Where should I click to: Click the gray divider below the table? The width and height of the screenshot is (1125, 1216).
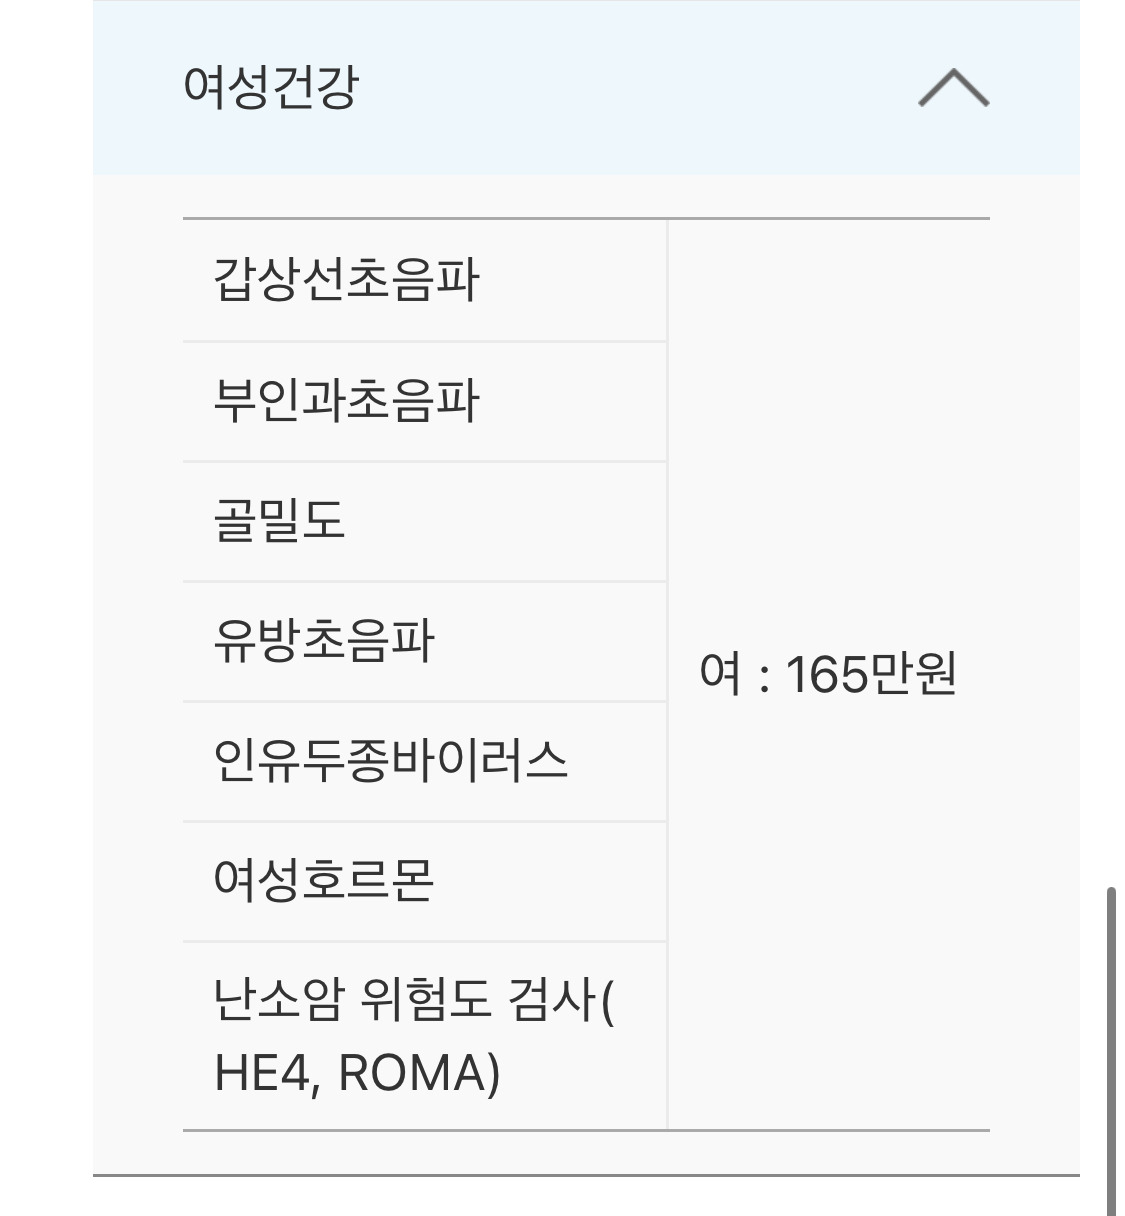[586, 1175]
